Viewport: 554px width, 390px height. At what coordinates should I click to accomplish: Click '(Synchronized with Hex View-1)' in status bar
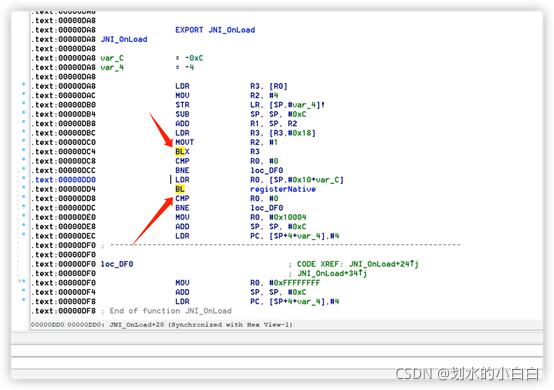click(230, 325)
